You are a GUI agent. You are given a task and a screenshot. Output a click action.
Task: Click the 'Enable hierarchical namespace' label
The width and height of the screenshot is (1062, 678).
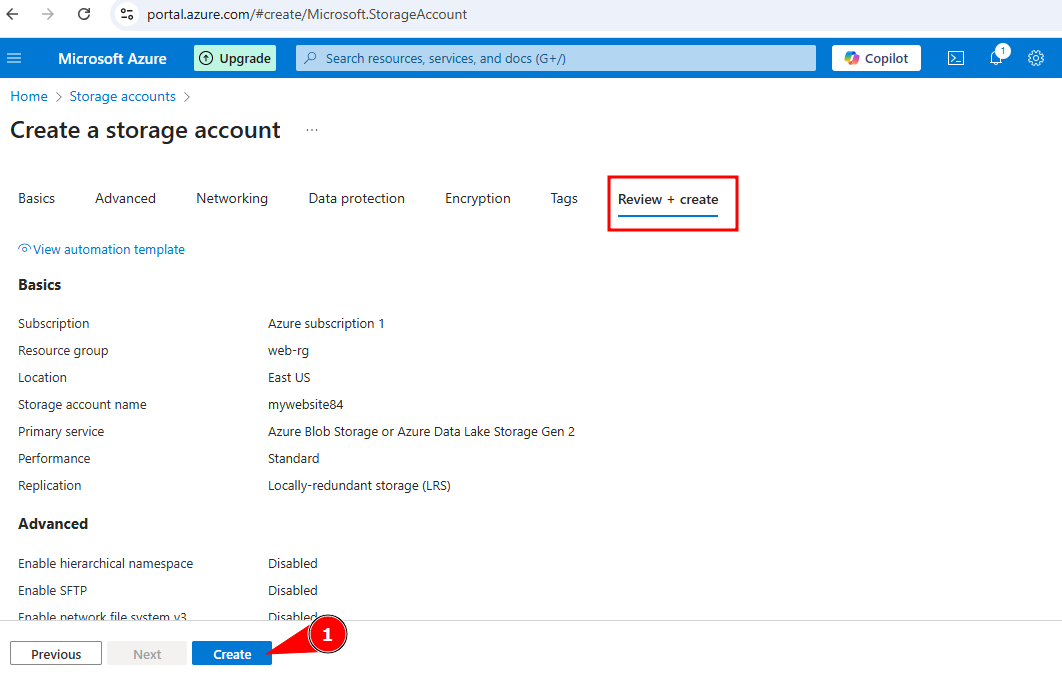pos(106,564)
